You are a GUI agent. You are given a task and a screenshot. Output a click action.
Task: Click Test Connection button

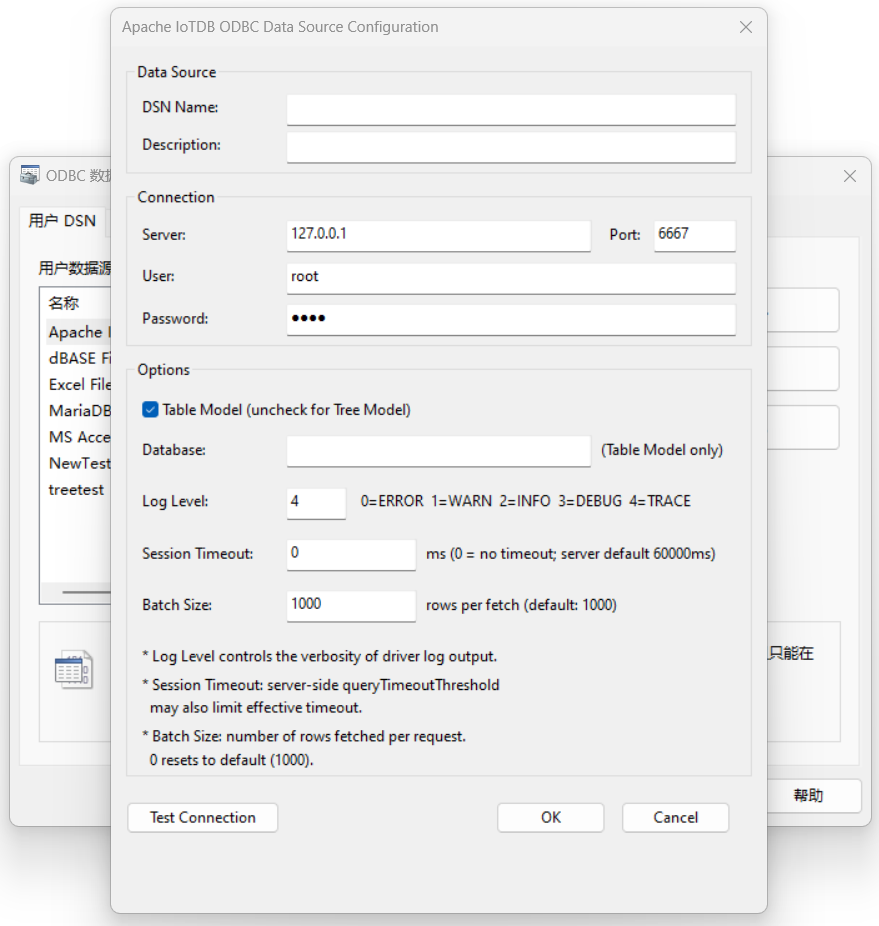pos(203,817)
